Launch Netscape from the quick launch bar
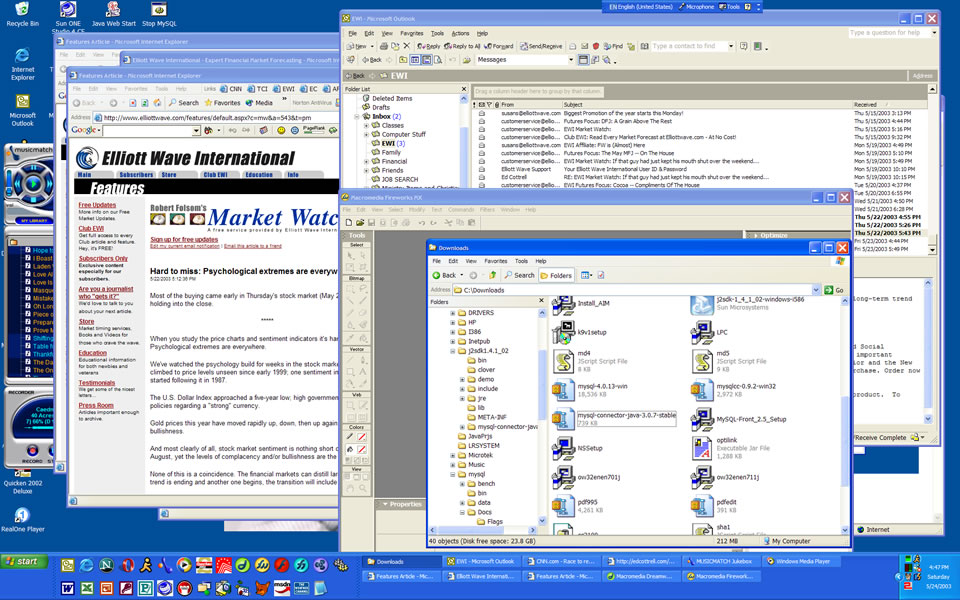The width and height of the screenshot is (960, 600). (x=107, y=564)
